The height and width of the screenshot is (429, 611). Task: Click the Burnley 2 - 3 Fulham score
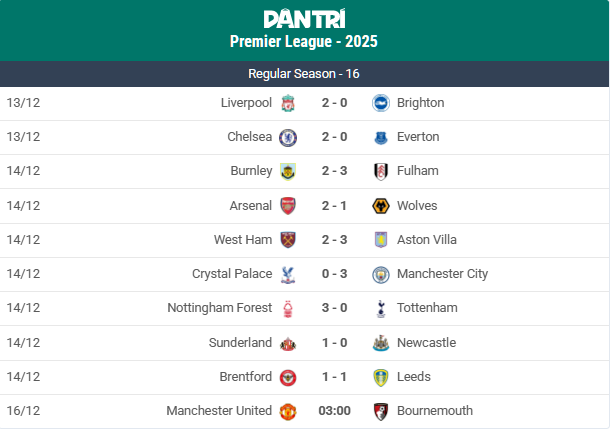pos(334,171)
